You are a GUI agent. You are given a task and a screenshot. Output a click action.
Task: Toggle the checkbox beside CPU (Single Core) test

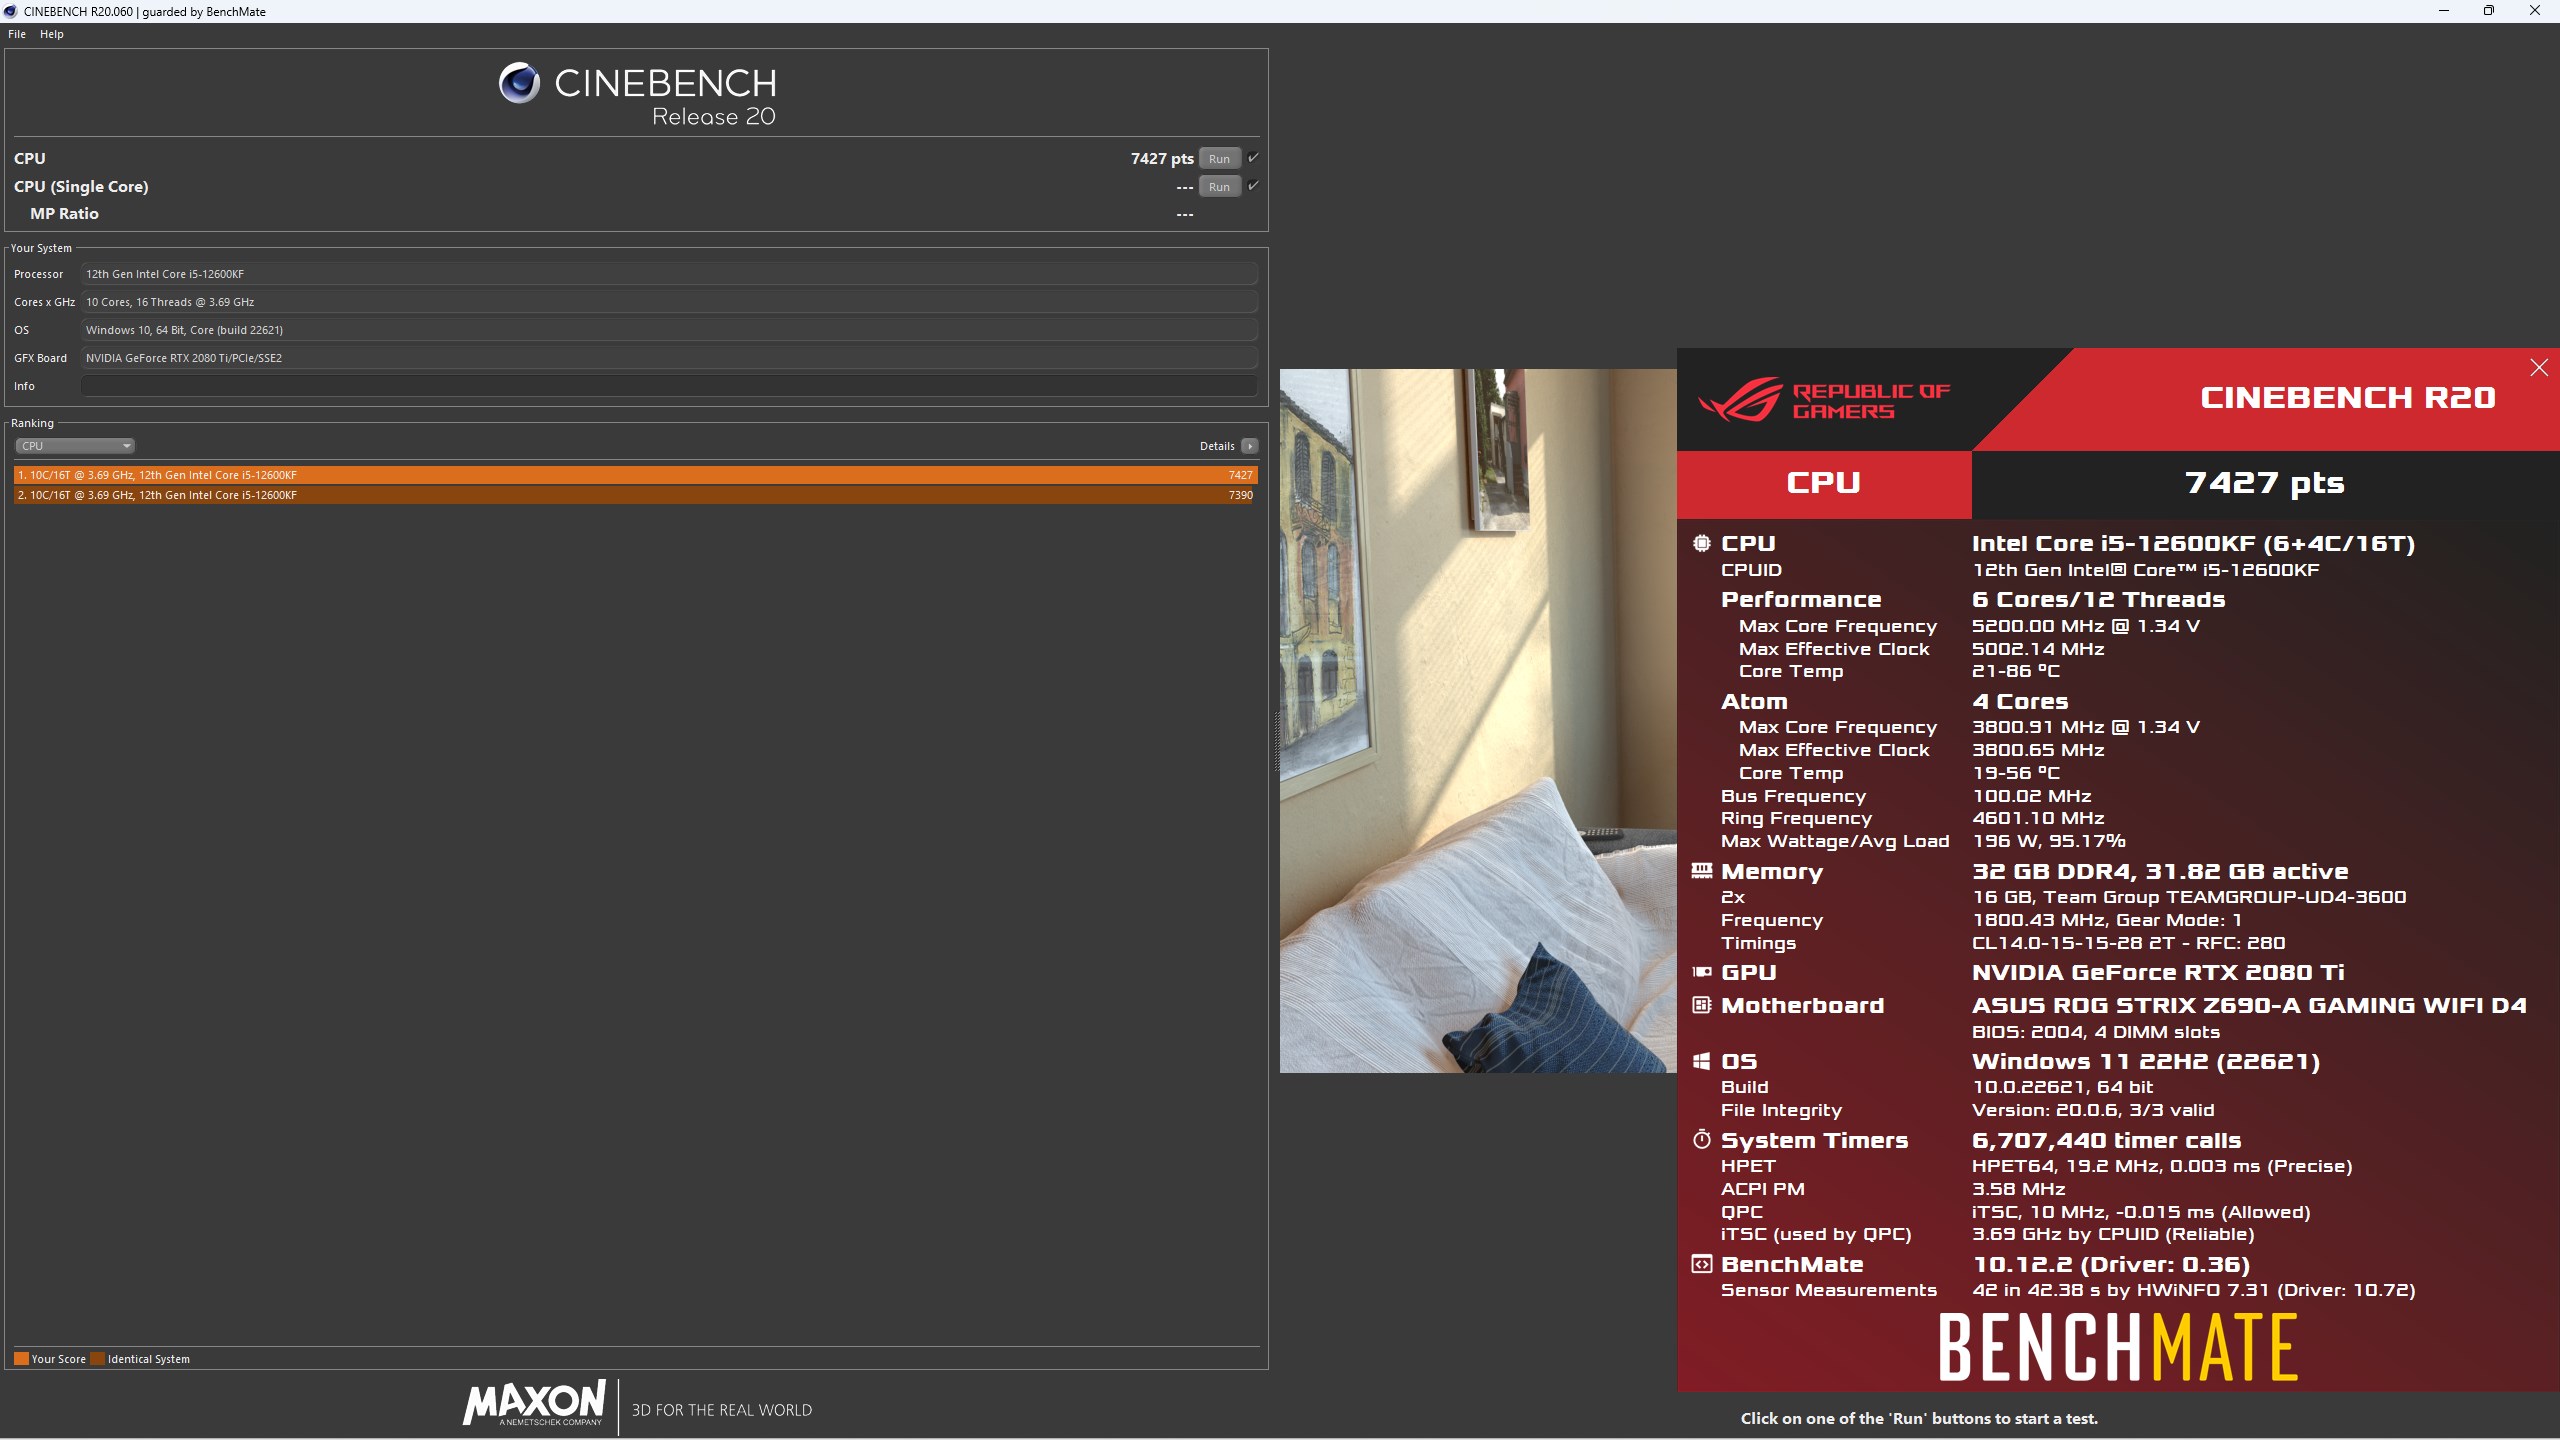(1253, 186)
